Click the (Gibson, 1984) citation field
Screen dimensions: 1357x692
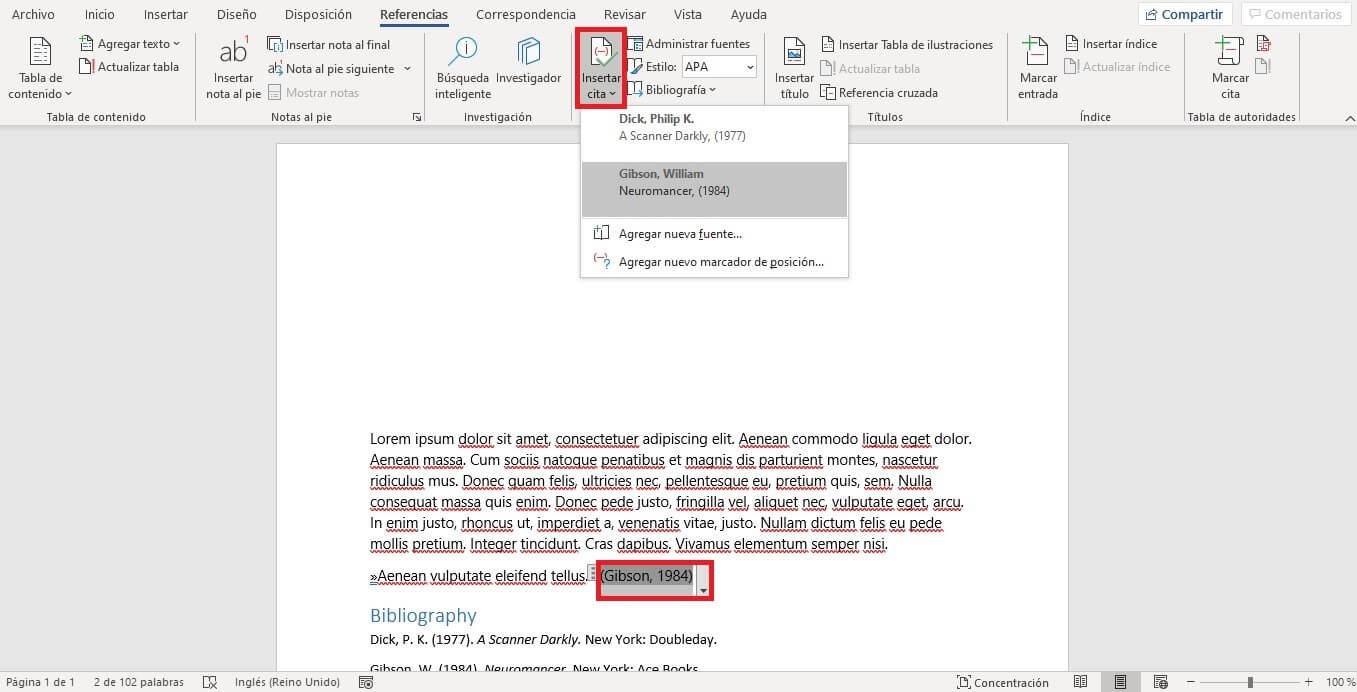point(646,577)
